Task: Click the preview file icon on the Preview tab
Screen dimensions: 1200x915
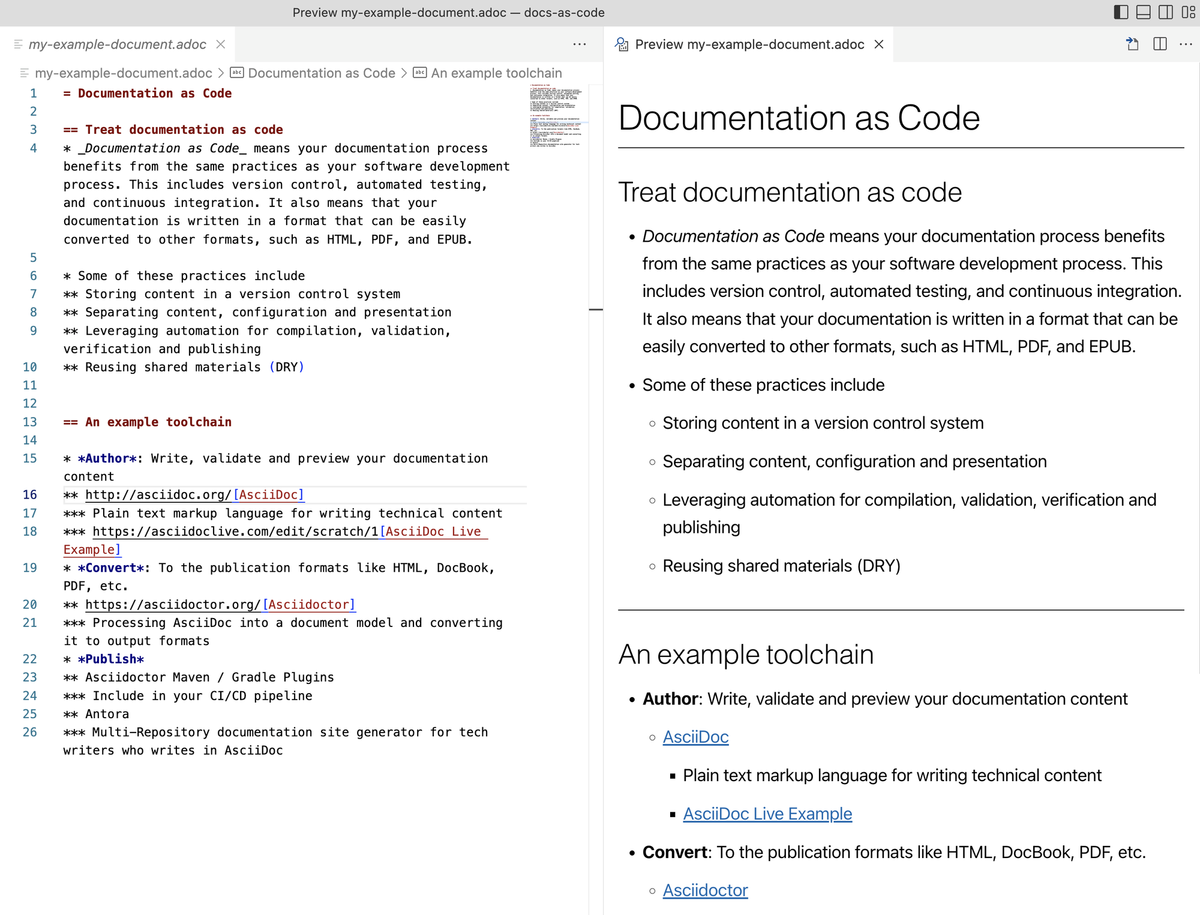Action: coord(622,44)
